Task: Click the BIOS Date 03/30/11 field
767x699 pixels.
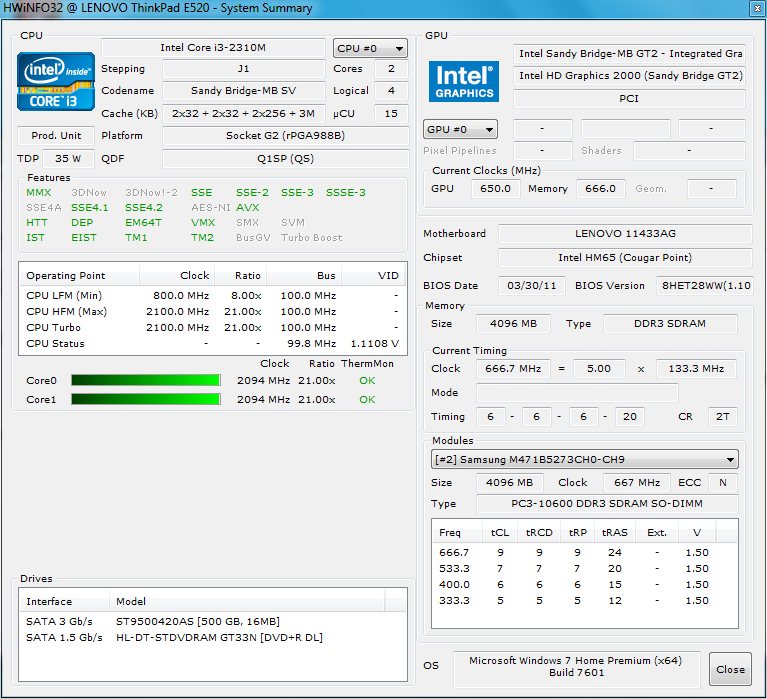Action: (x=531, y=285)
